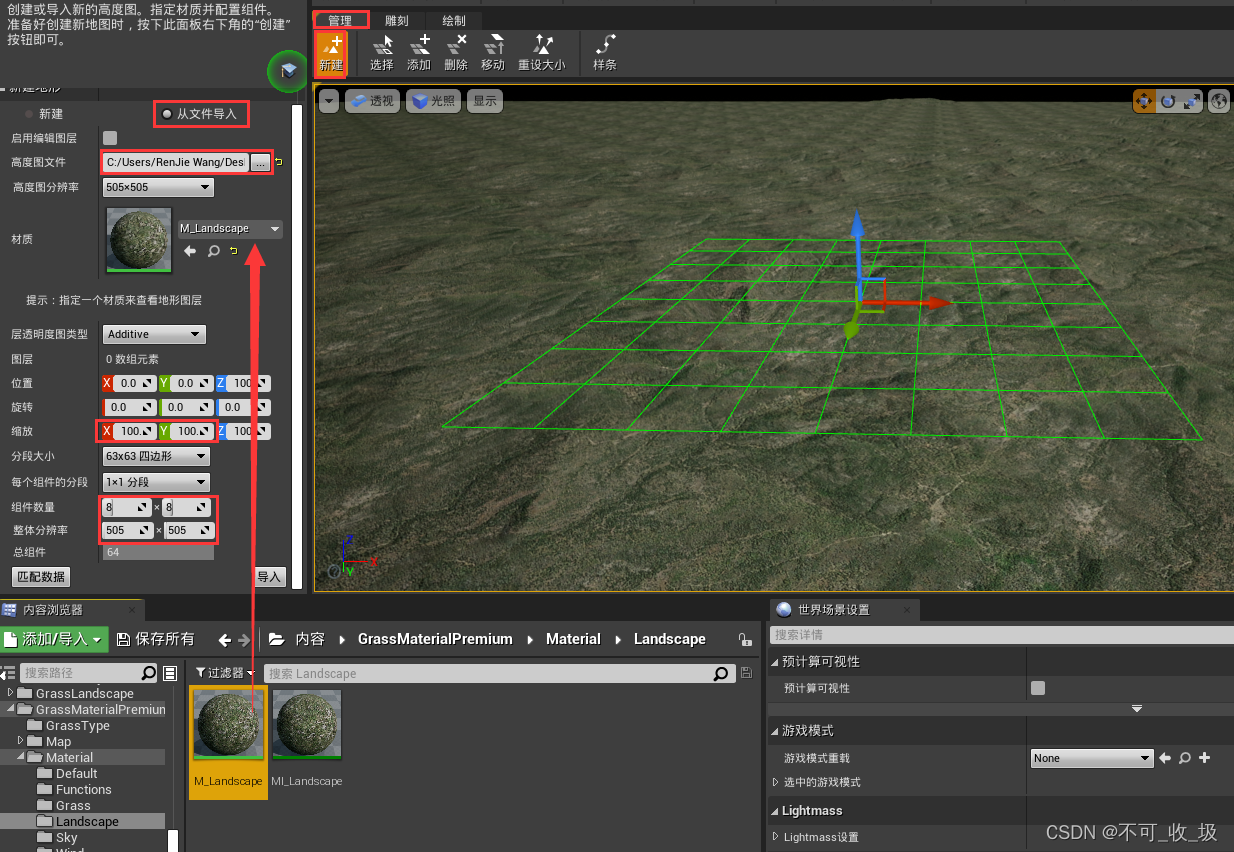Create new game mode with plus icon
Screen dimensions: 1234x852
tap(1205, 759)
